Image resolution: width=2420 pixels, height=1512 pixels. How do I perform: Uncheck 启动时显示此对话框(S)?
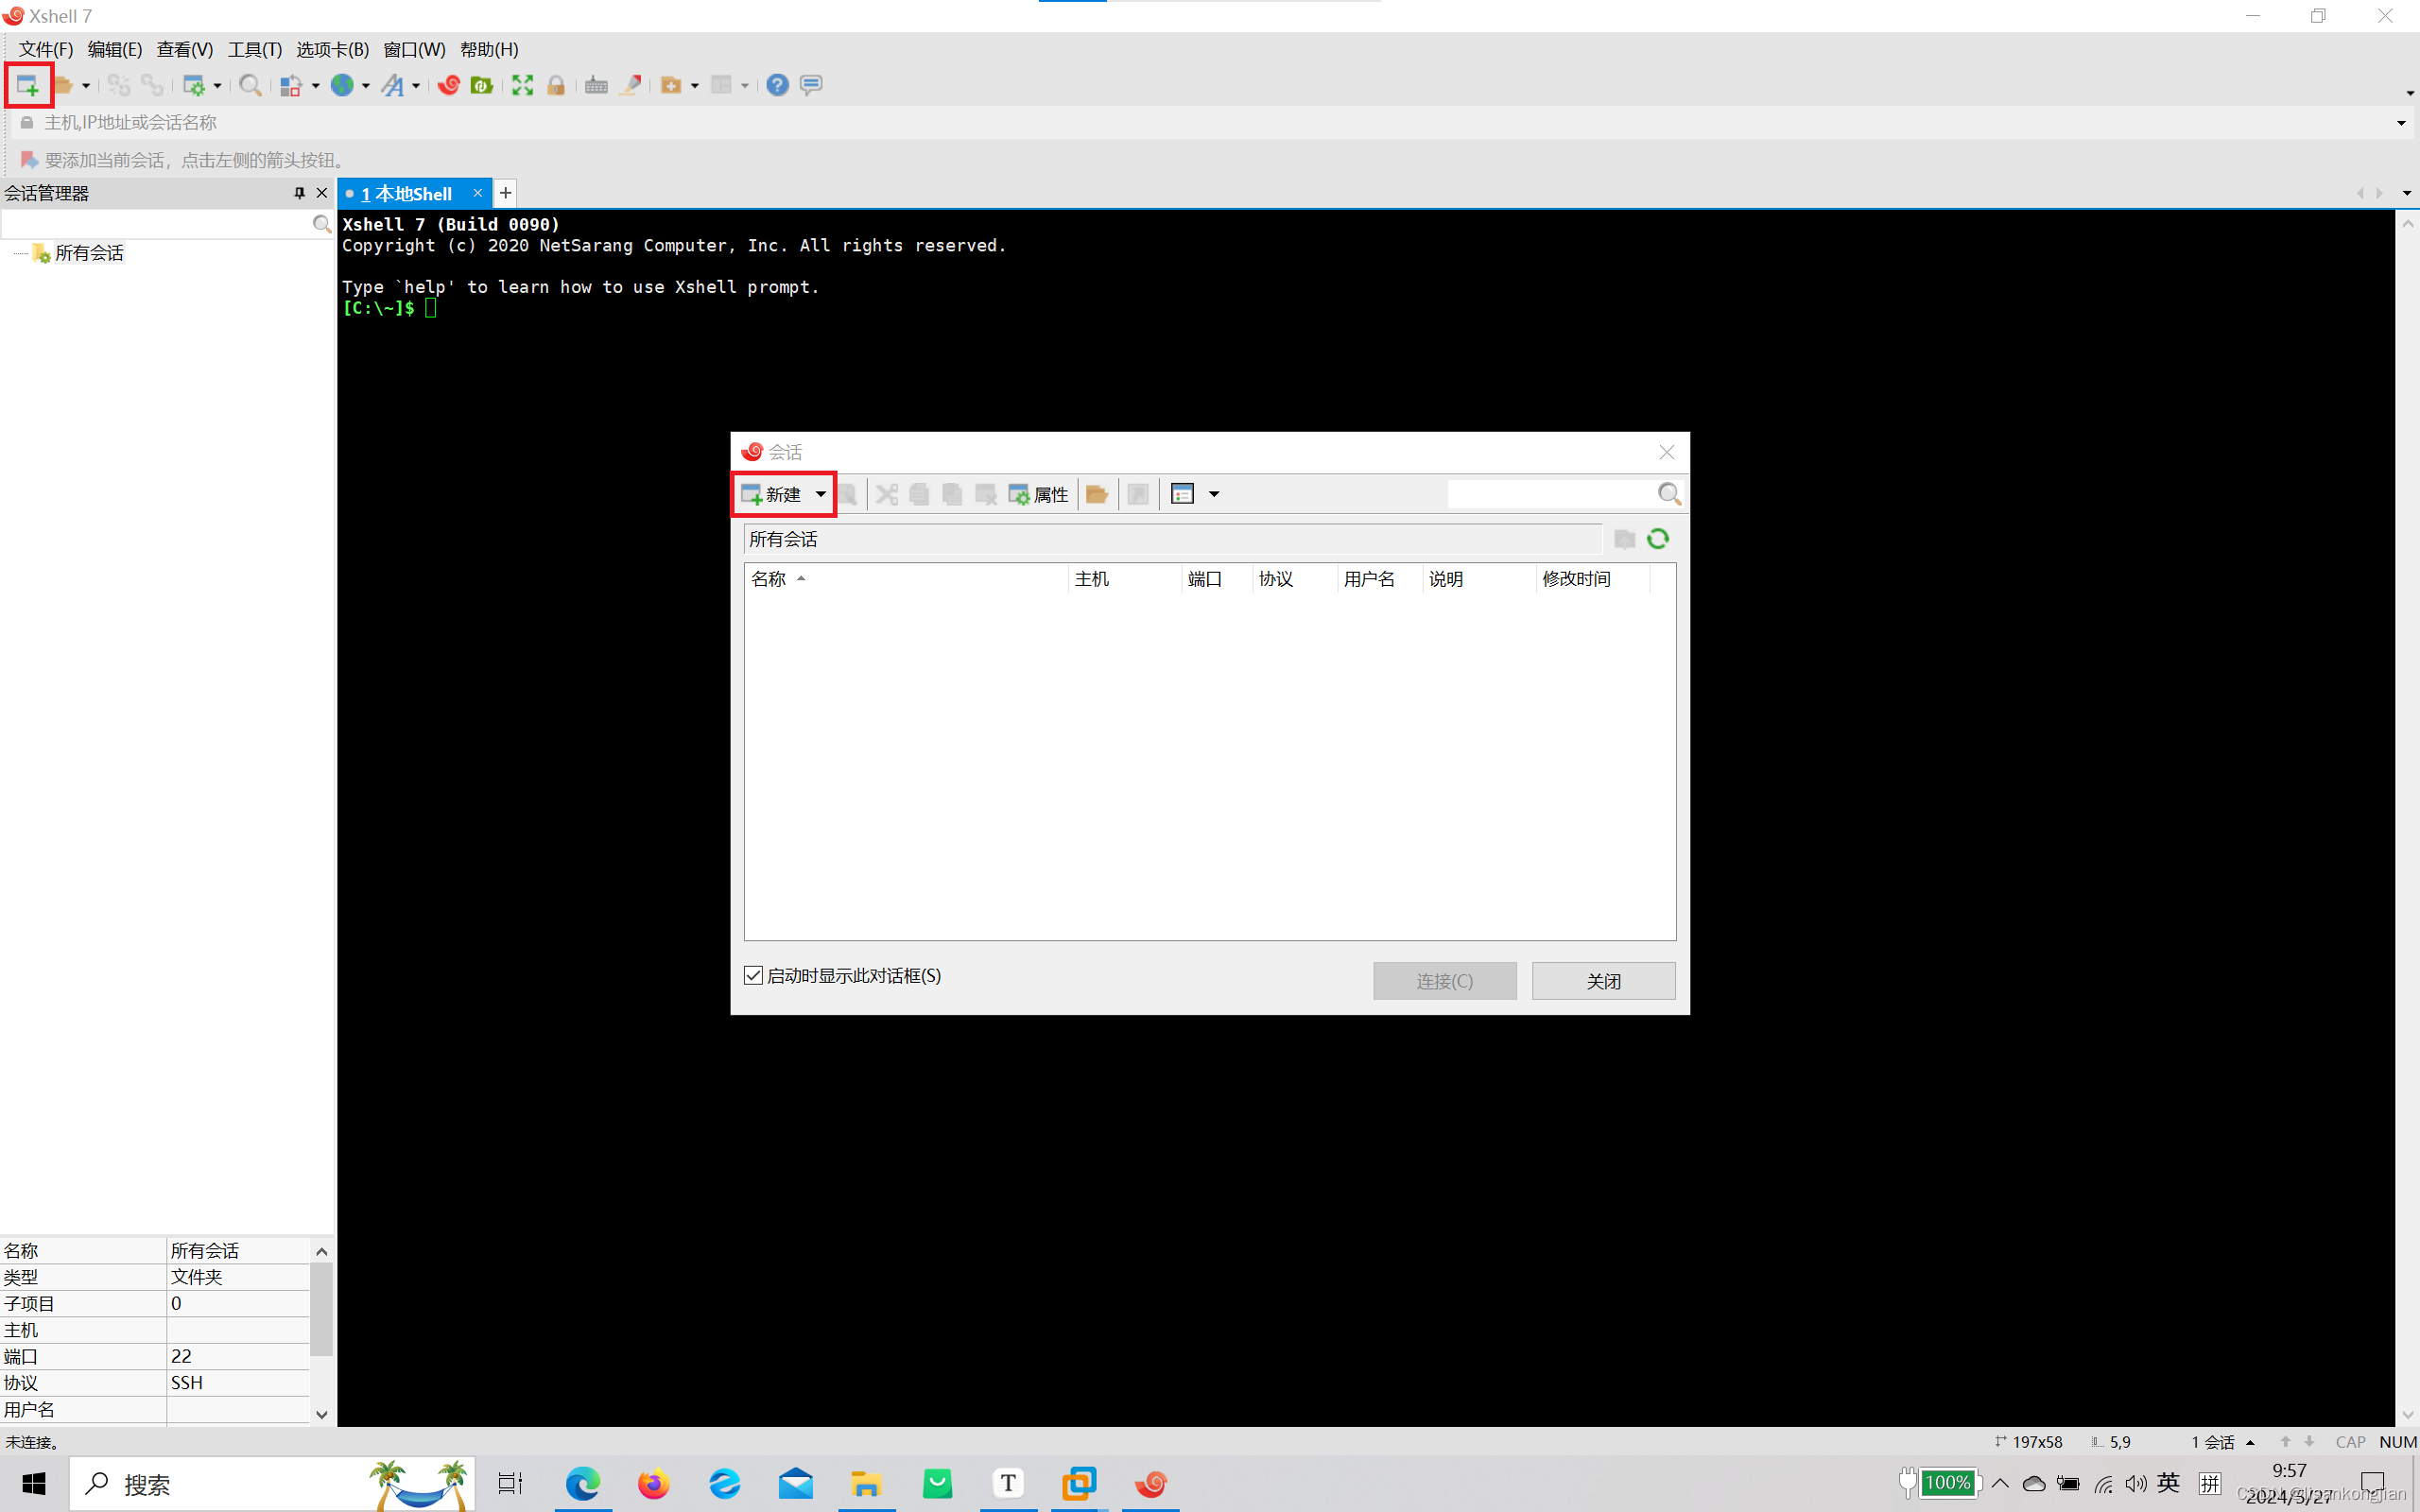coord(753,975)
